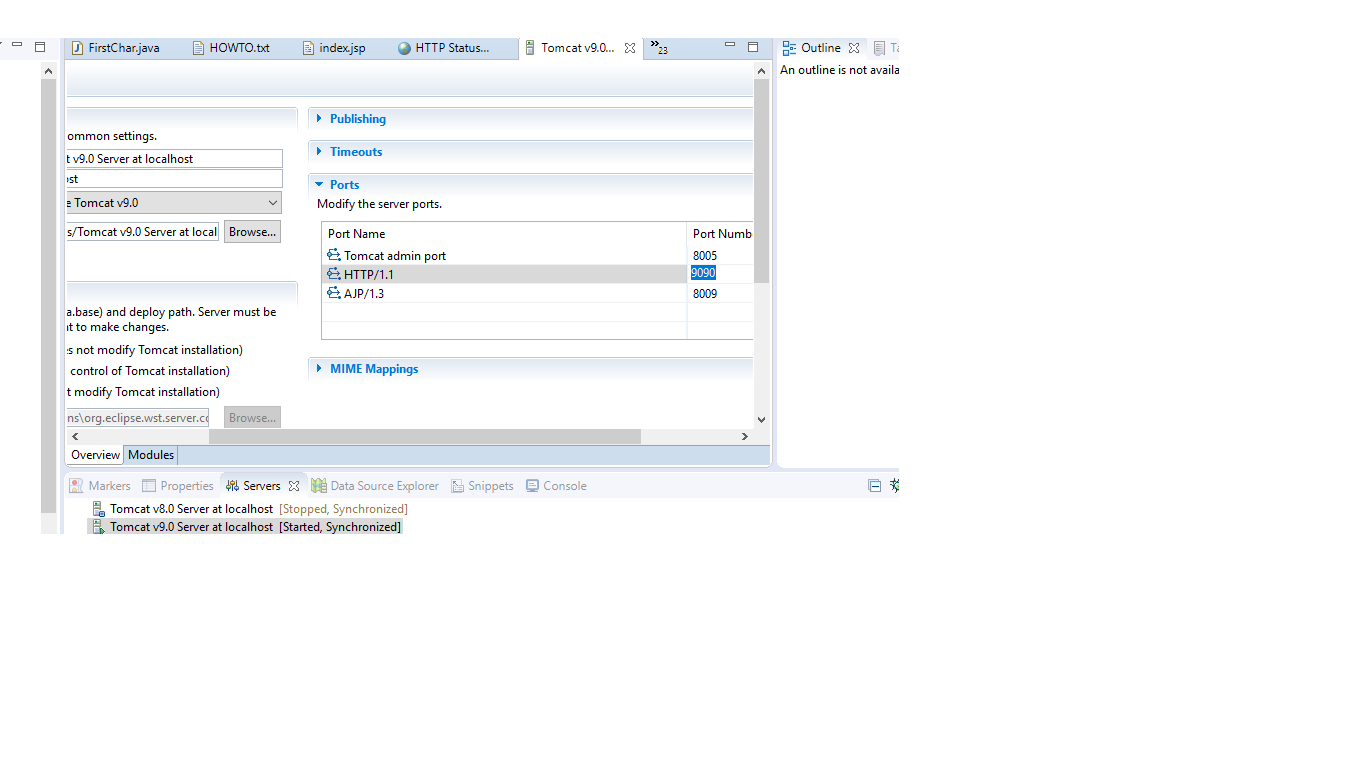Viewport: 1366px width, 768px height.
Task: Click the HTTP/1.1 port row icon
Action: coord(334,274)
